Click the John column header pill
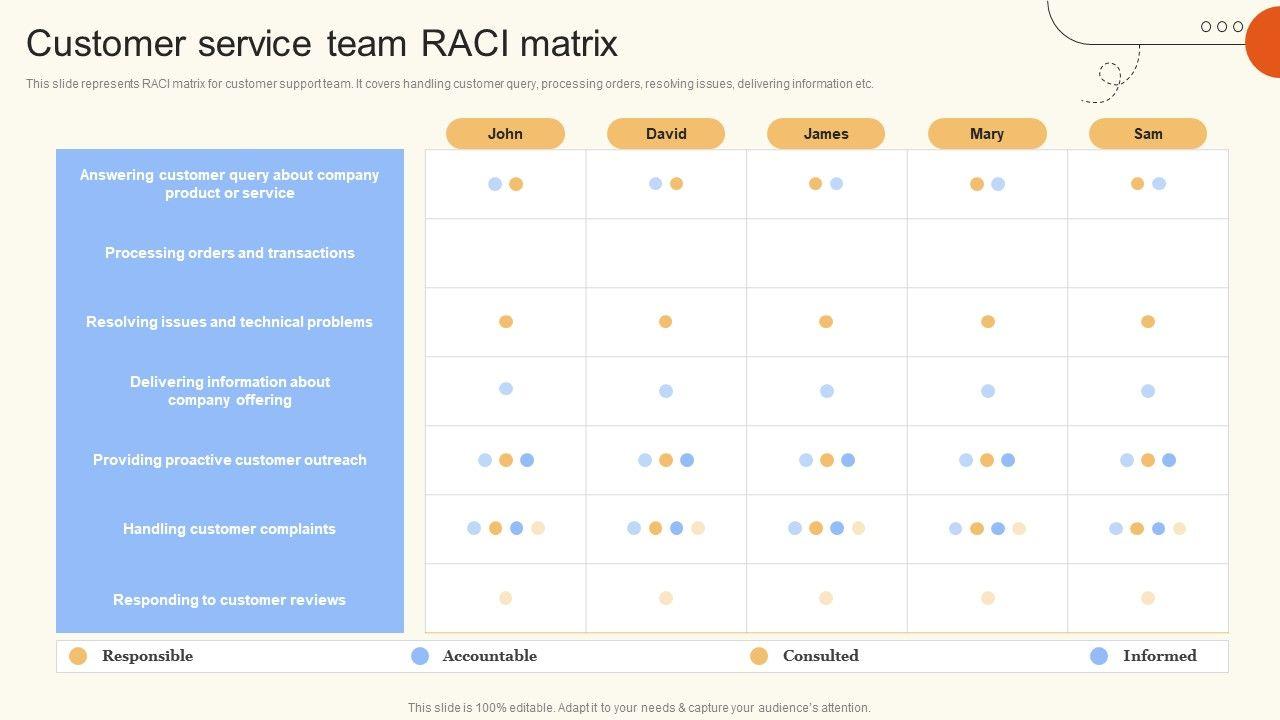1280x720 pixels. coord(505,133)
